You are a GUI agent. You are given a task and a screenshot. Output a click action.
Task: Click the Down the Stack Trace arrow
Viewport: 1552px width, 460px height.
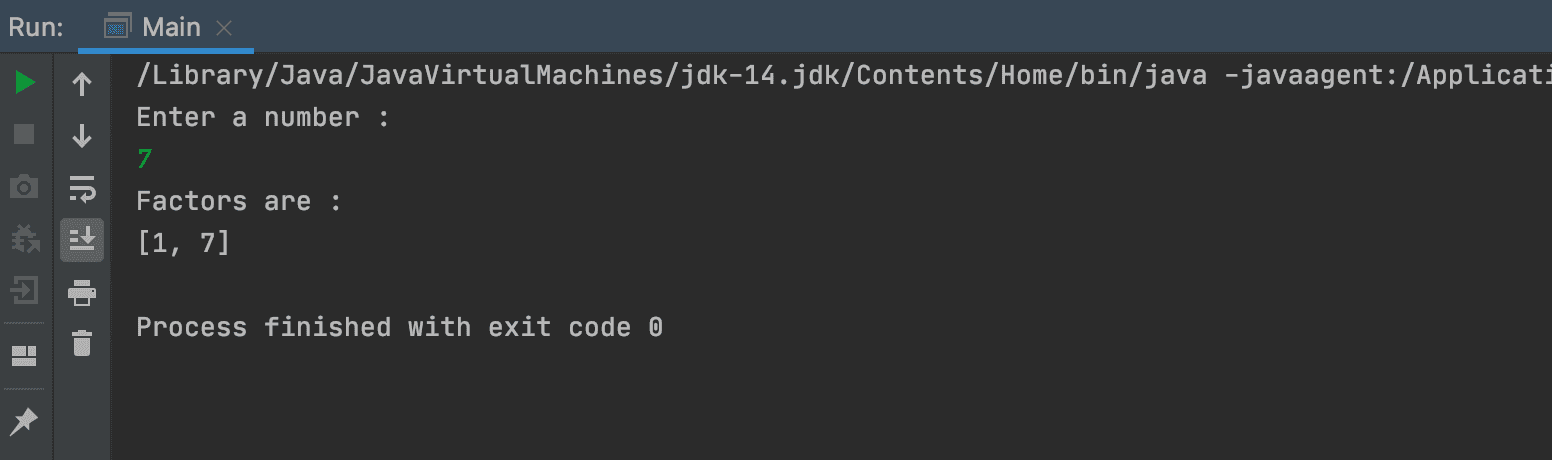click(82, 135)
